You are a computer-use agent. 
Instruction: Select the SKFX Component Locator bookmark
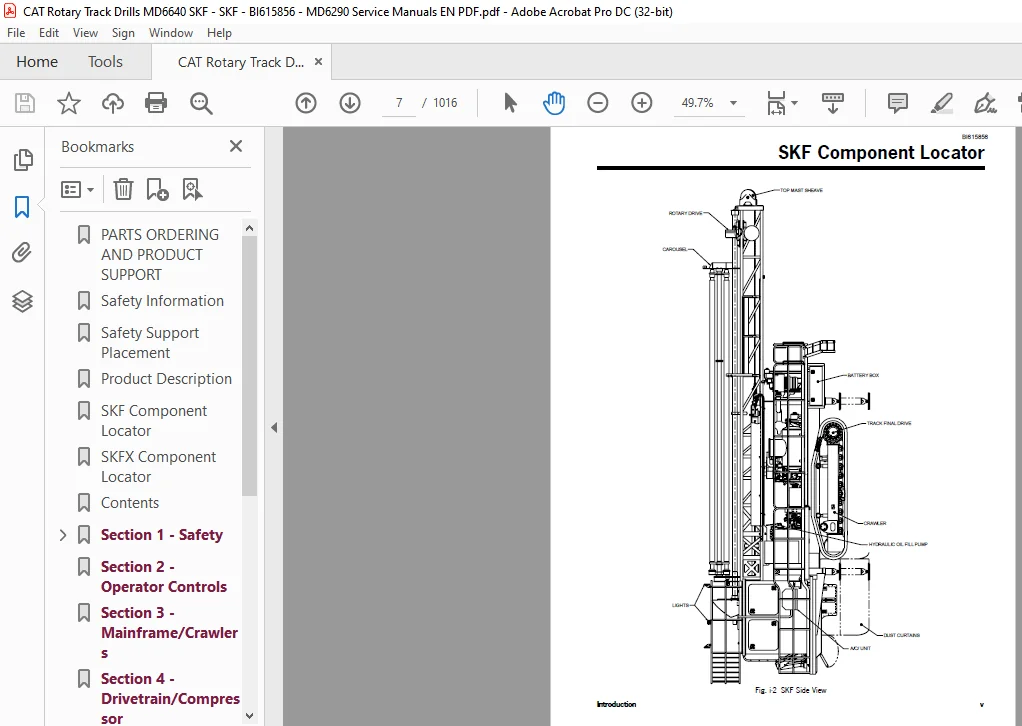click(x=158, y=467)
